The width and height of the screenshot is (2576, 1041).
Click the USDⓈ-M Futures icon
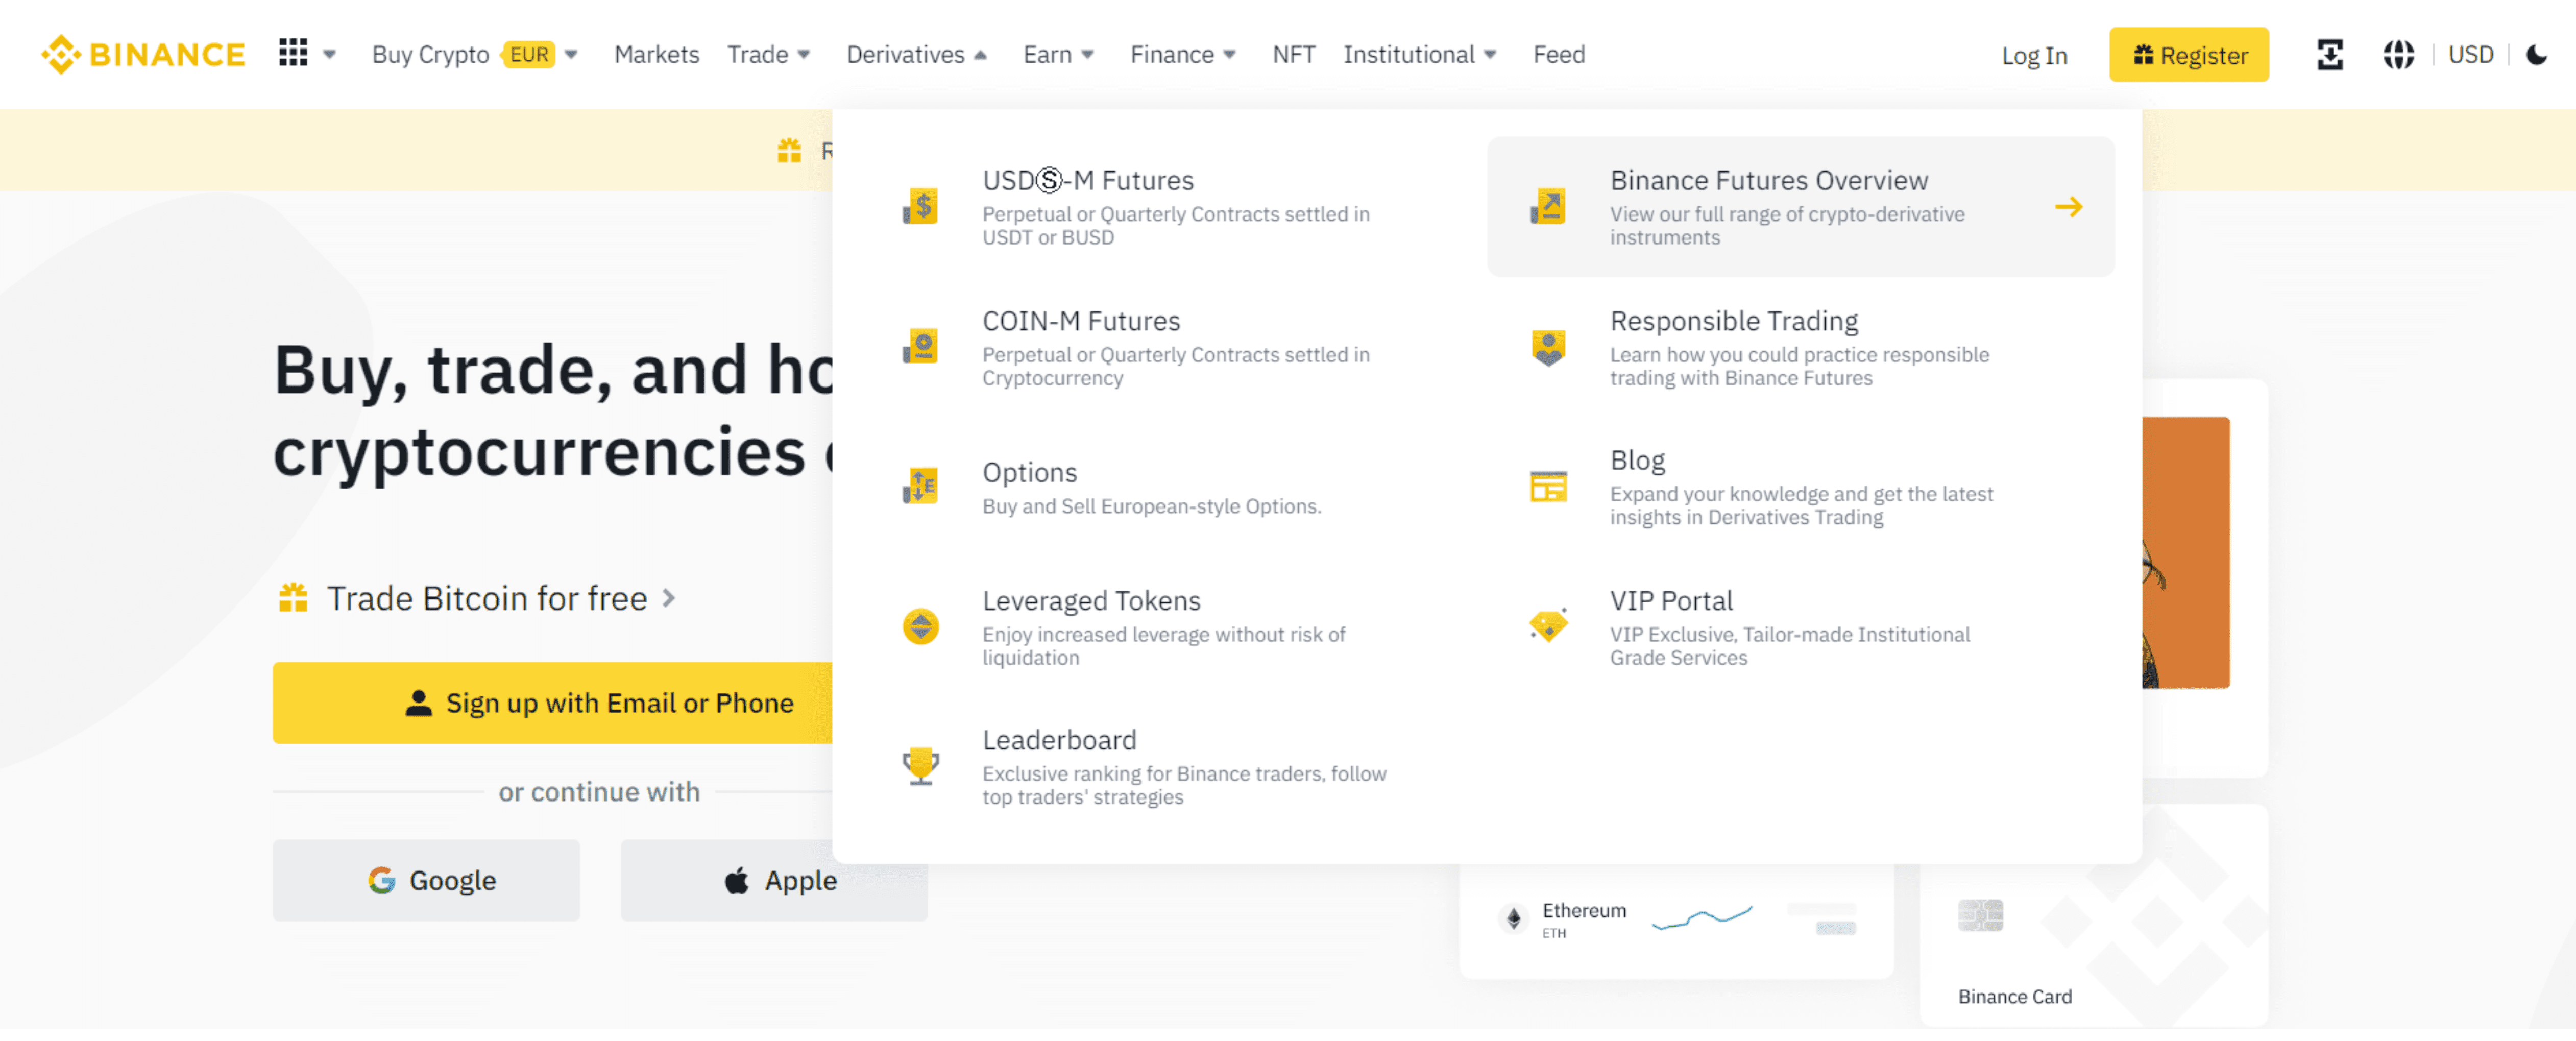(x=920, y=207)
